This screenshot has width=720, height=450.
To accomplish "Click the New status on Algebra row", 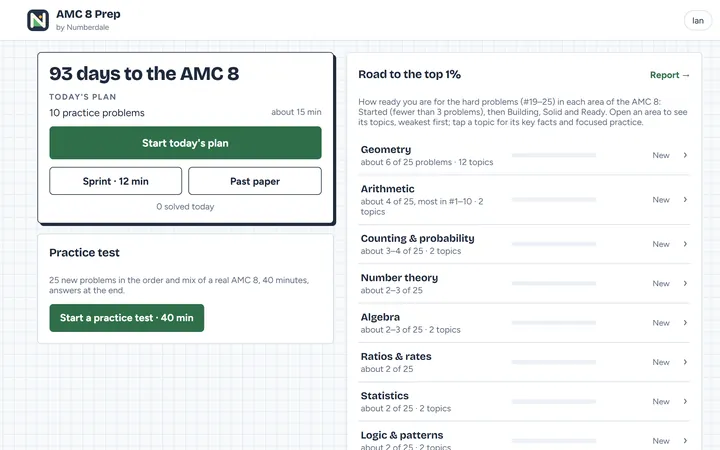I will coord(661,323).
